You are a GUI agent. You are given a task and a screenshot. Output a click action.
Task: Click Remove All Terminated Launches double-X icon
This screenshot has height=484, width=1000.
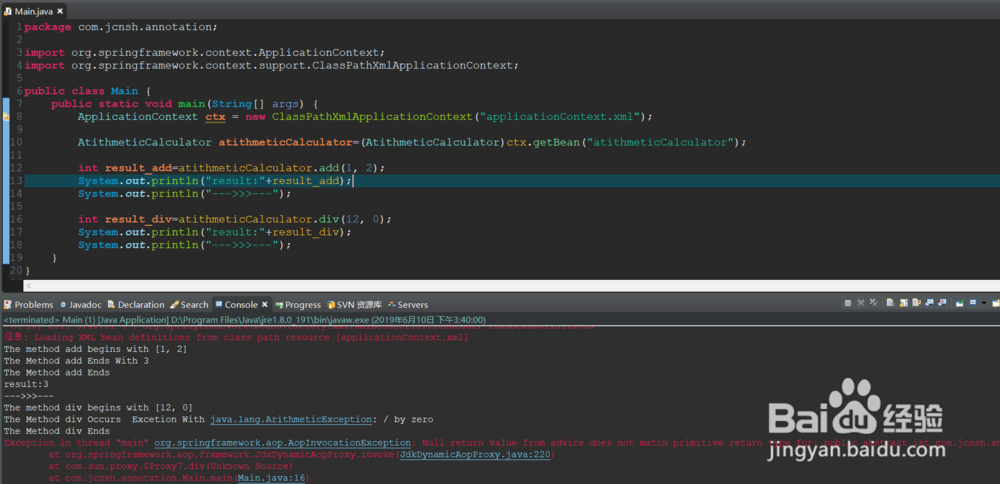873,303
